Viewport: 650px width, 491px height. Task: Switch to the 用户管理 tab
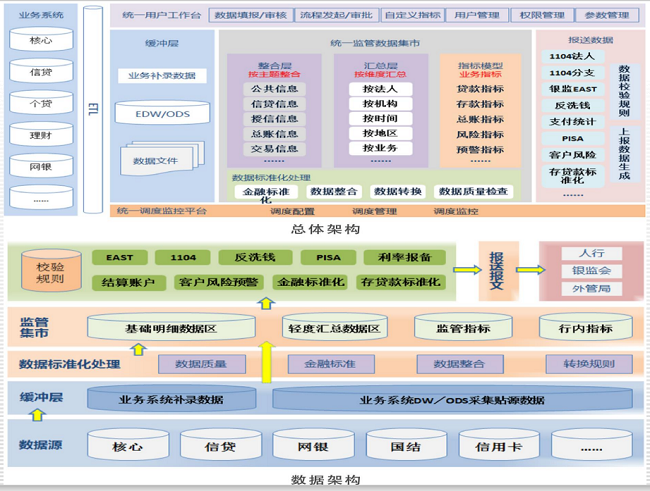tap(475, 16)
